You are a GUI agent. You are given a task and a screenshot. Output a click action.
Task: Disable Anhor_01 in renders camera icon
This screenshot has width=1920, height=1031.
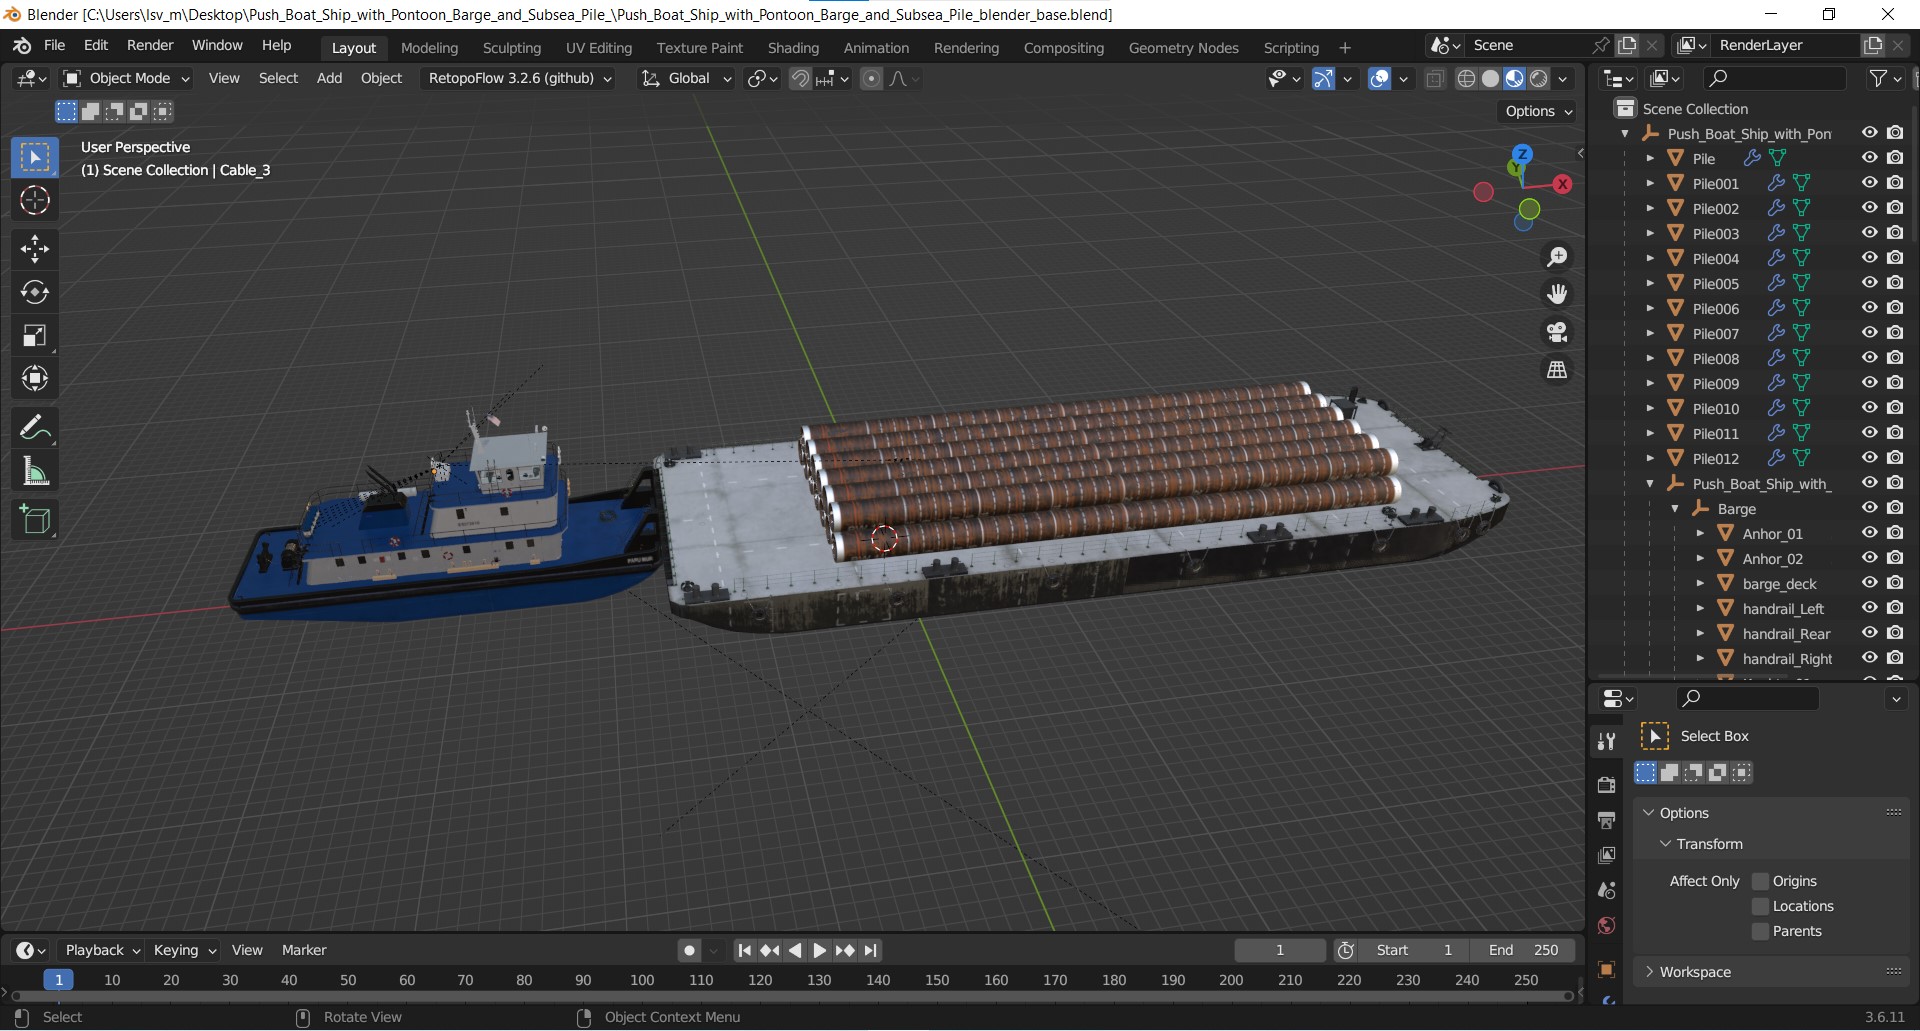click(1895, 533)
